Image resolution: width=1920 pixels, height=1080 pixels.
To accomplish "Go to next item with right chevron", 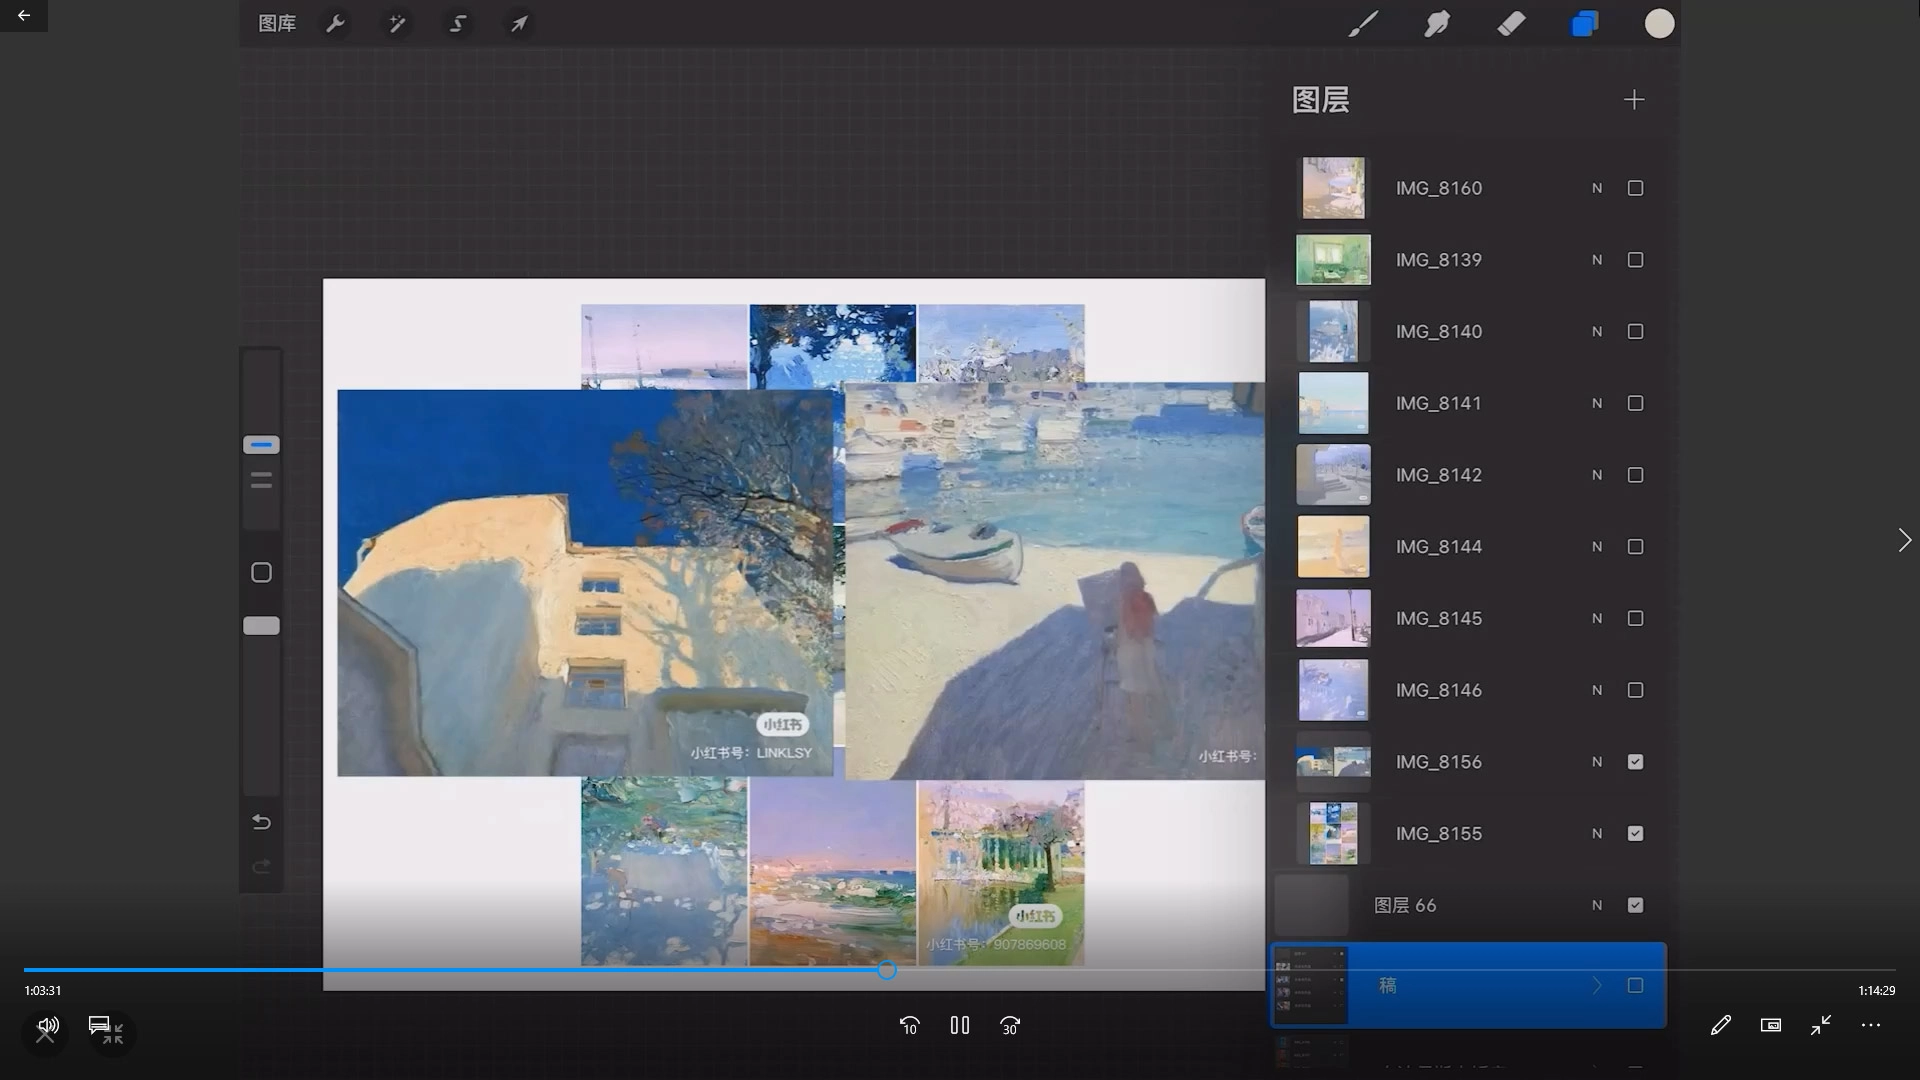I will (1904, 540).
